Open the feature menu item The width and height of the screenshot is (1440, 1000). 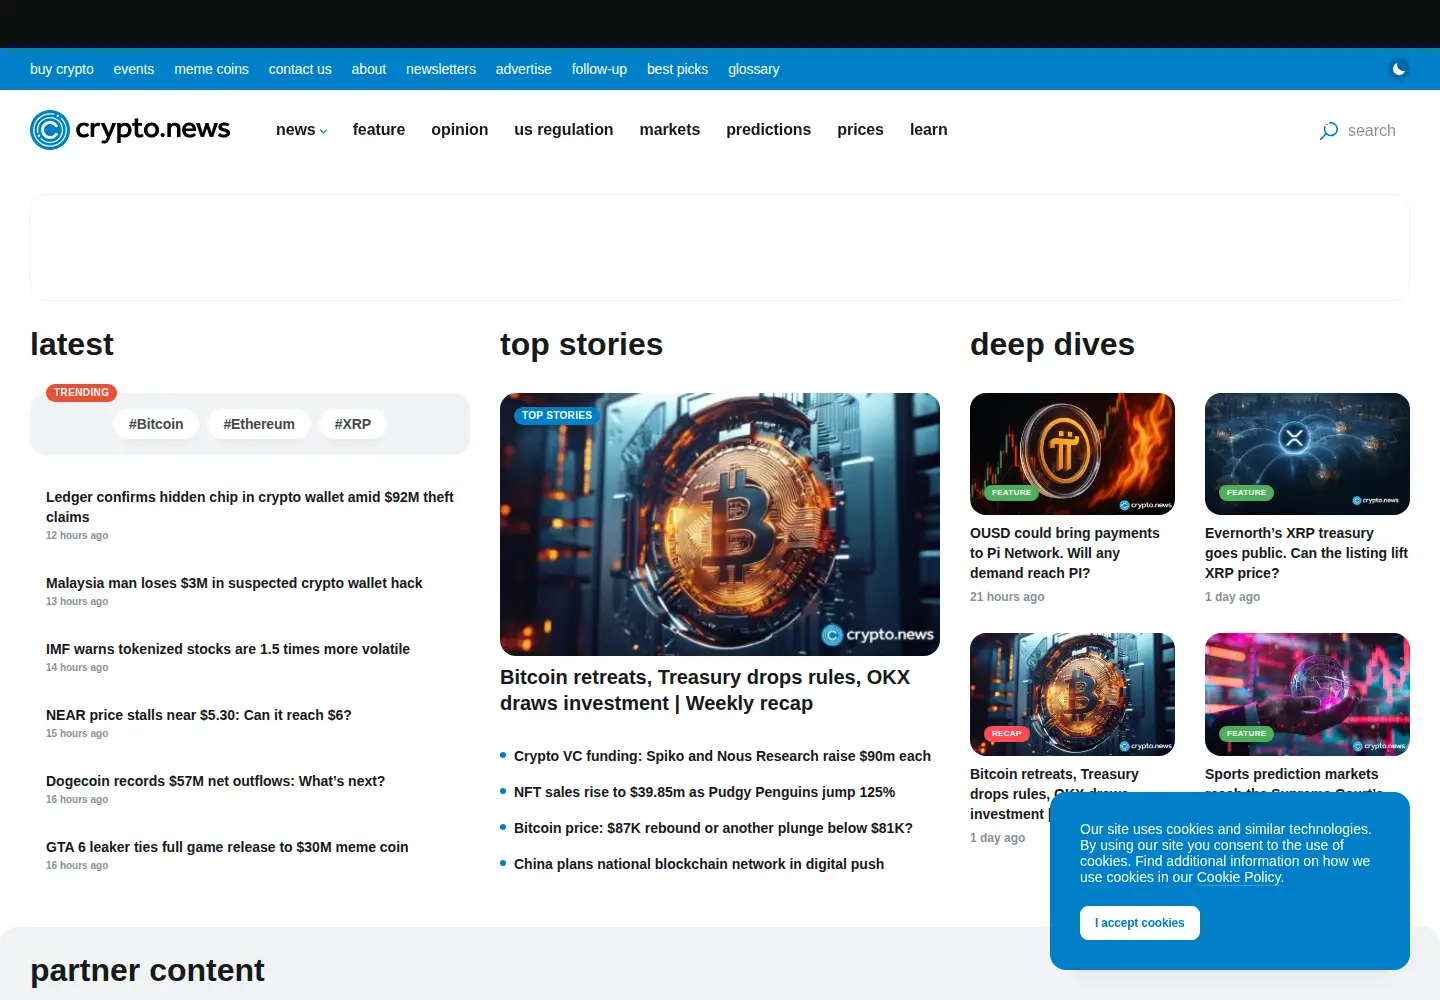click(379, 130)
